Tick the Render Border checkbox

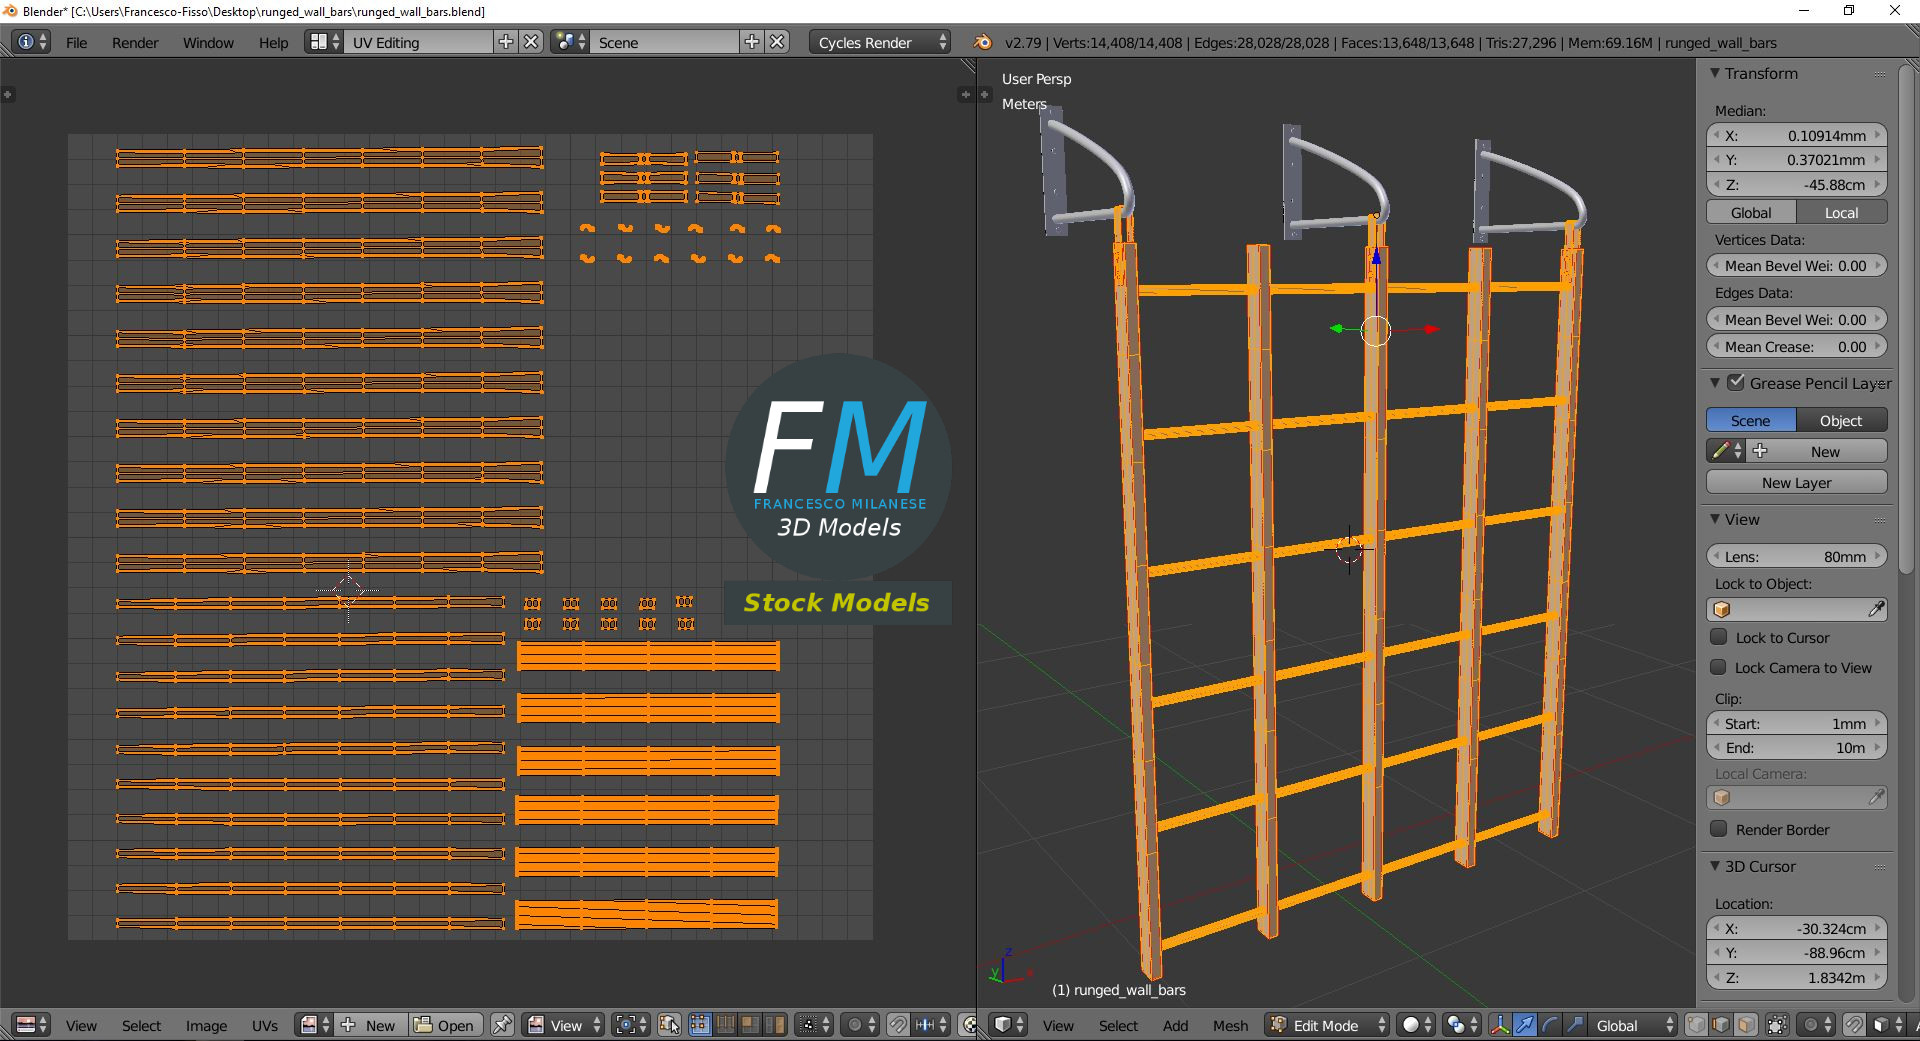[x=1719, y=829]
